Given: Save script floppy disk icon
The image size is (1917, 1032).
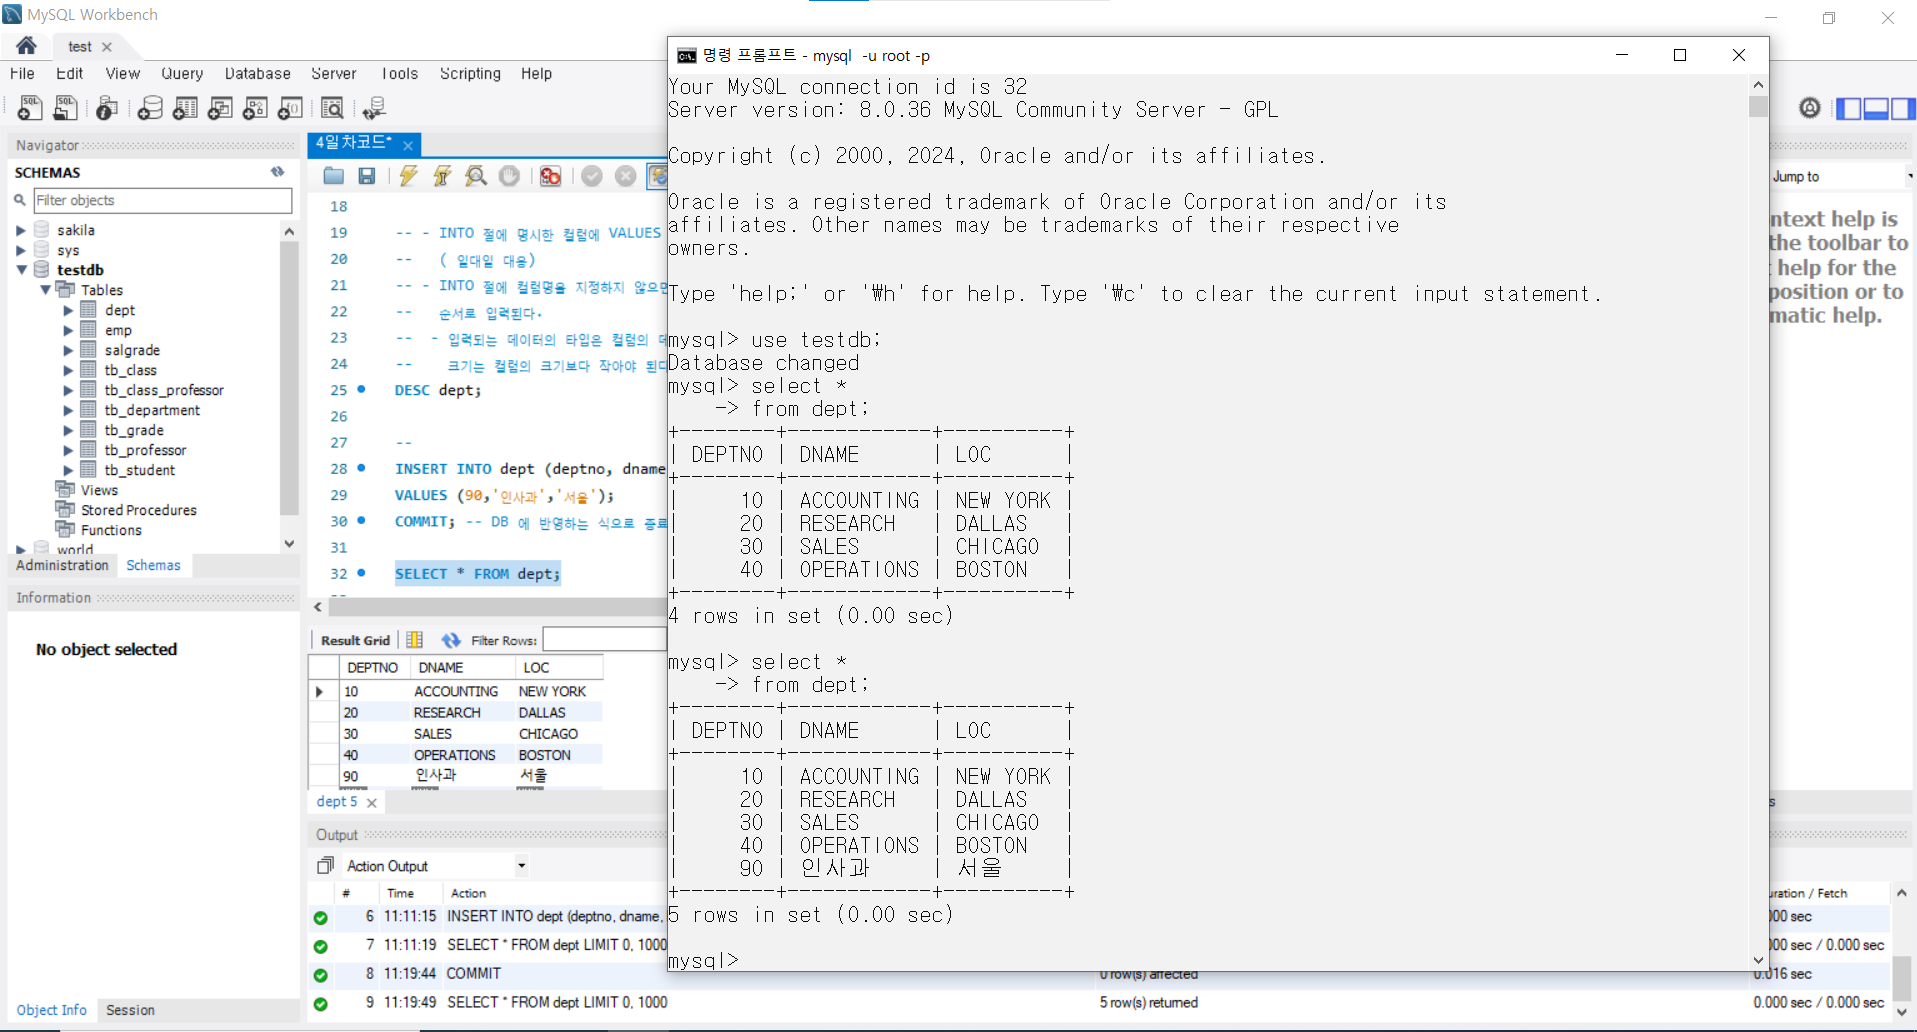Looking at the screenshot, I should pos(367,176).
